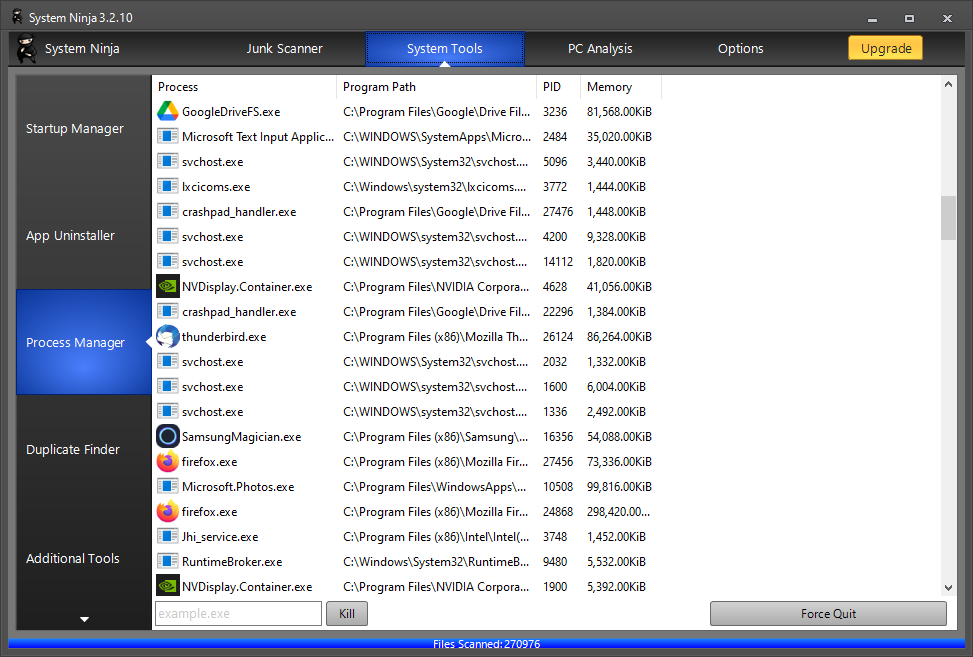Click the firefox.exe icon with PID 24868
The image size is (973, 657).
tap(168, 512)
